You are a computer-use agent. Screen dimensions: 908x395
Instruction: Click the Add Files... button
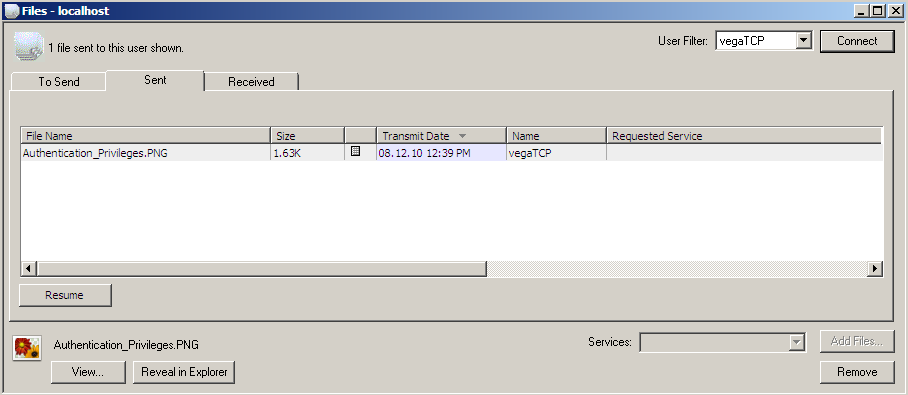(x=857, y=342)
